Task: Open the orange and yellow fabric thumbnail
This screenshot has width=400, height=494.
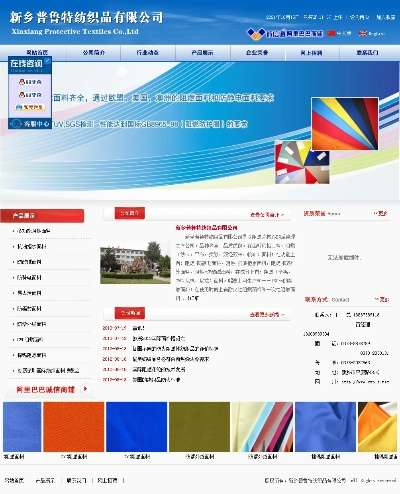Action: click(x=377, y=427)
